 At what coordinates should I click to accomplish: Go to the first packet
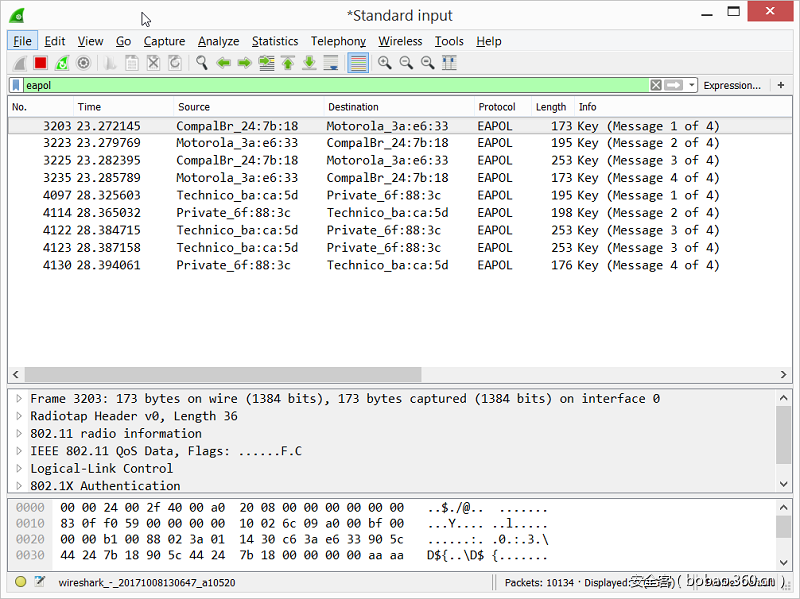(x=288, y=63)
